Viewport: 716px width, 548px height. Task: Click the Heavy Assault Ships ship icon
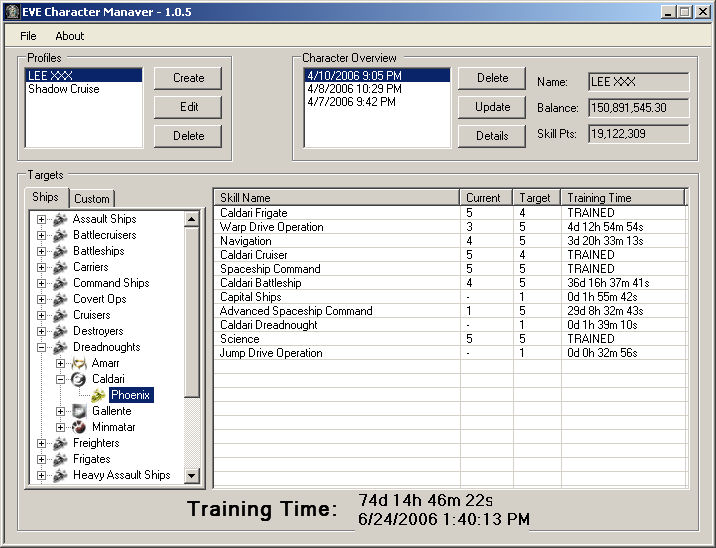60,475
